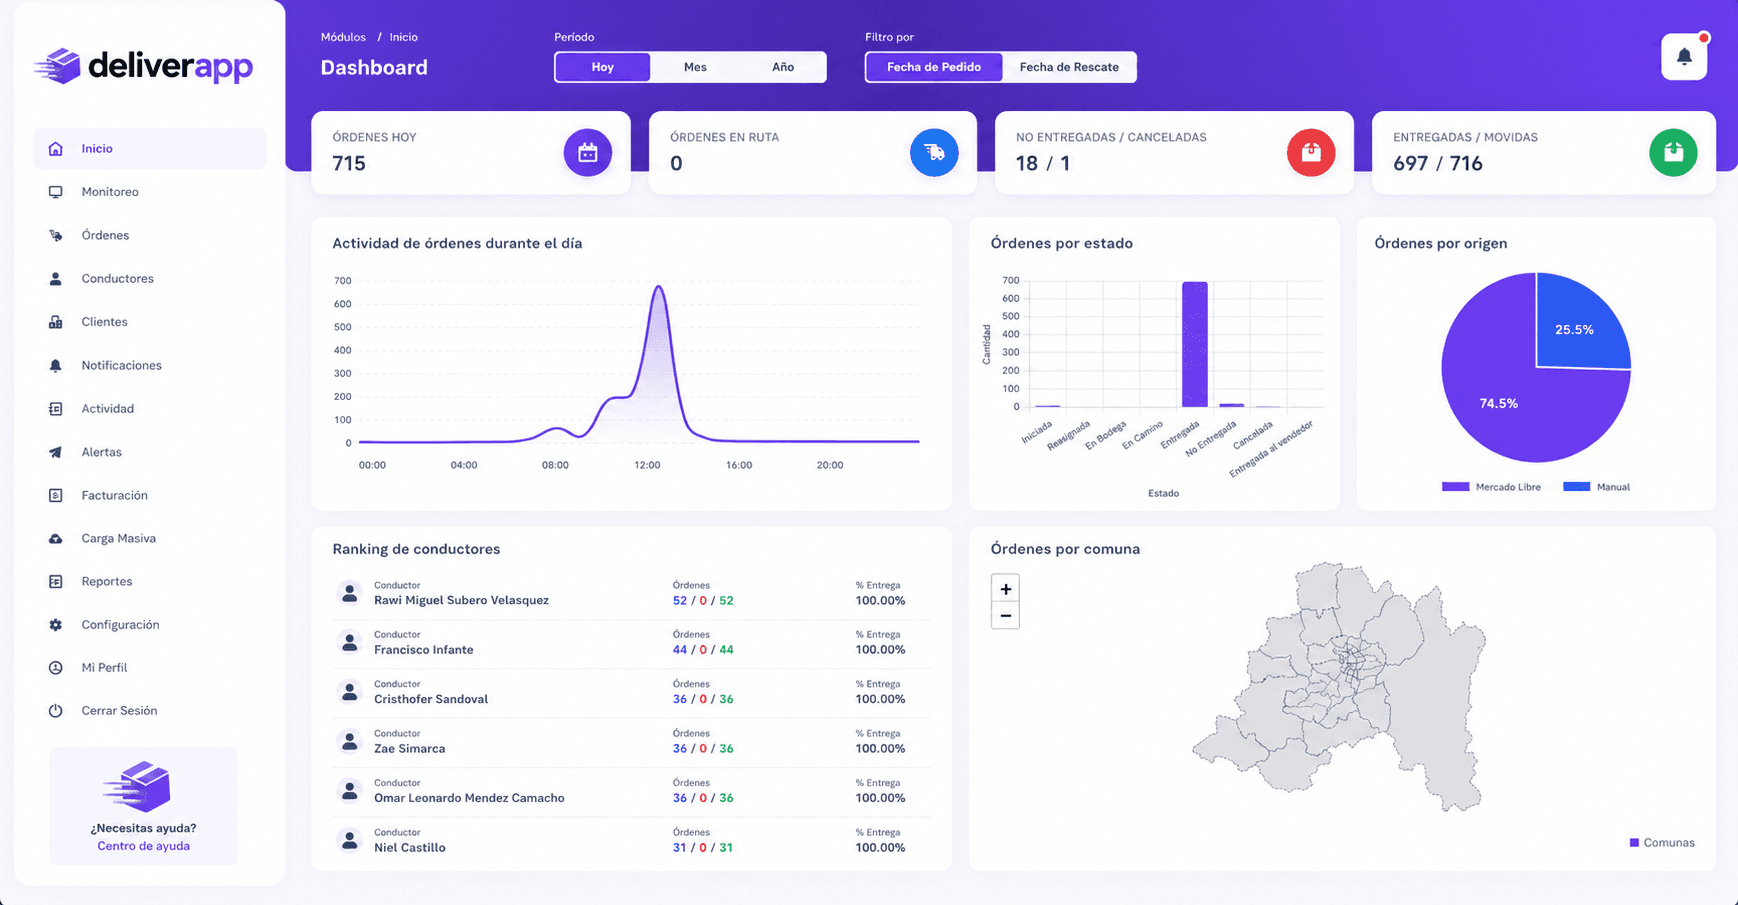Switch period to Año
Viewport: 1738px width, 905px height.
pos(783,67)
